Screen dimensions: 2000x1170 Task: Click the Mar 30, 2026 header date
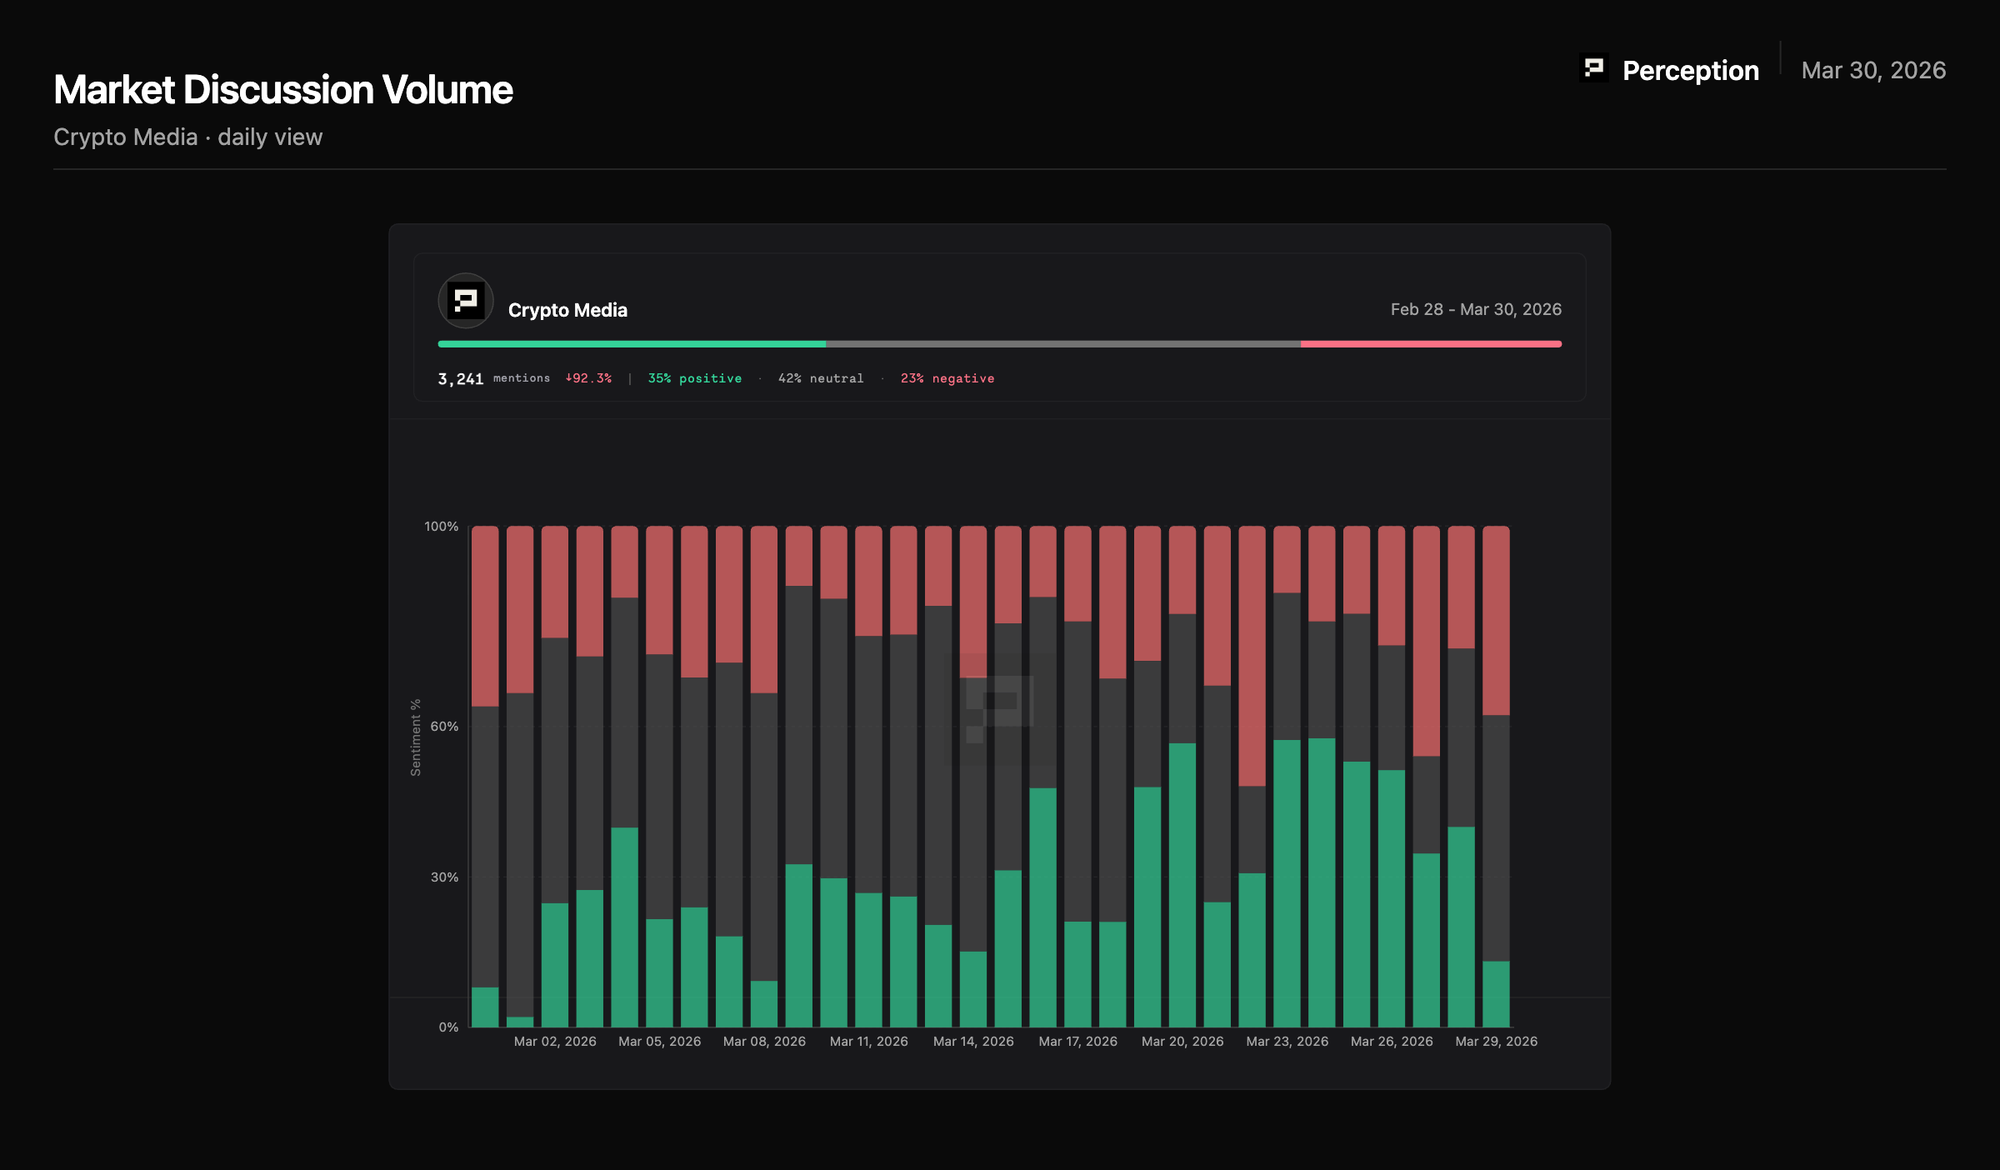(1873, 70)
